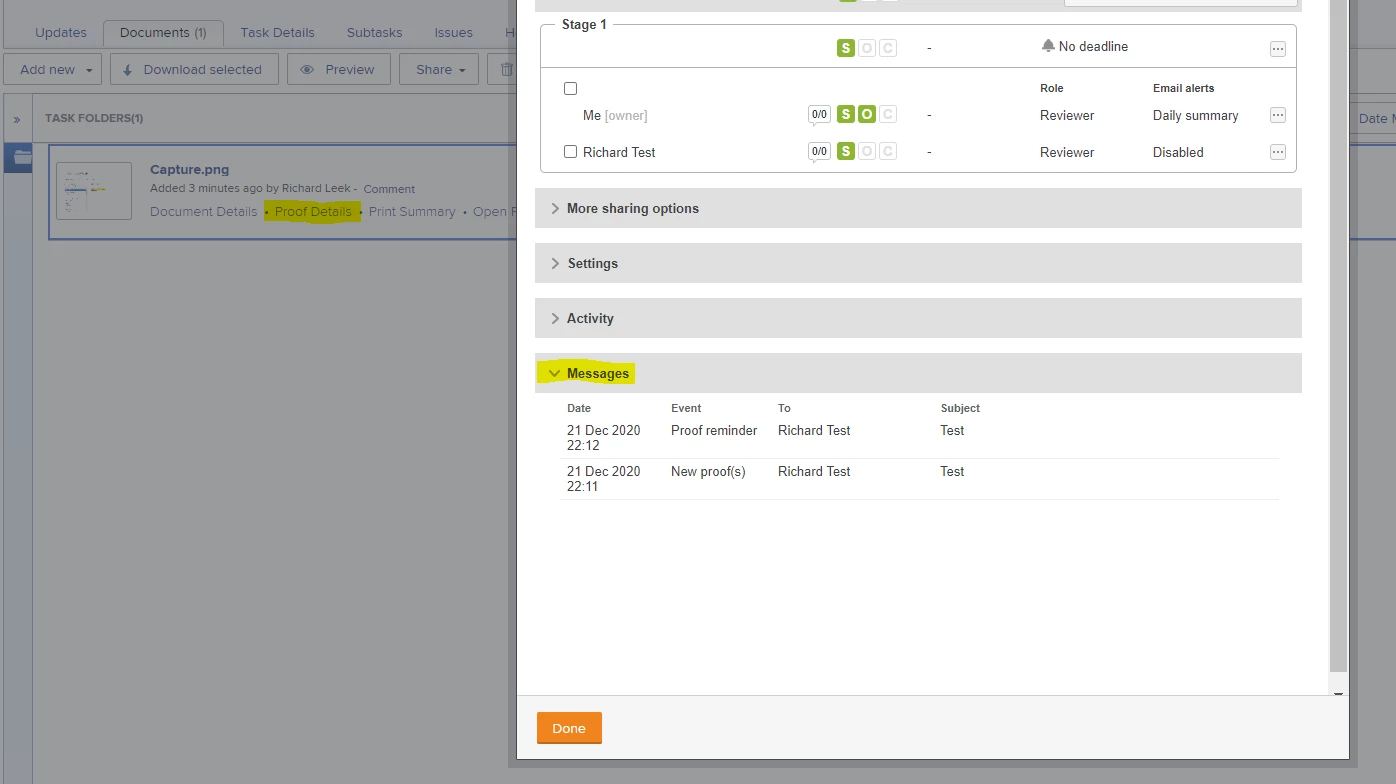Expand More sharing options section
The width and height of the screenshot is (1396, 784).
(918, 208)
